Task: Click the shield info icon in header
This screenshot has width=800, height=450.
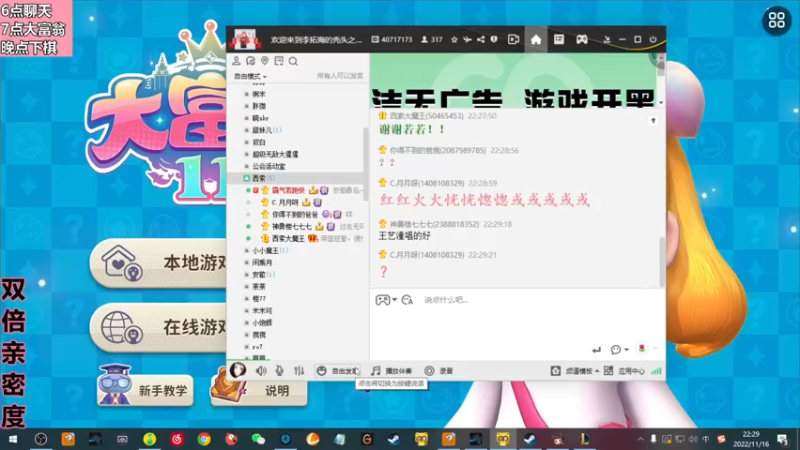Action: pos(494,39)
